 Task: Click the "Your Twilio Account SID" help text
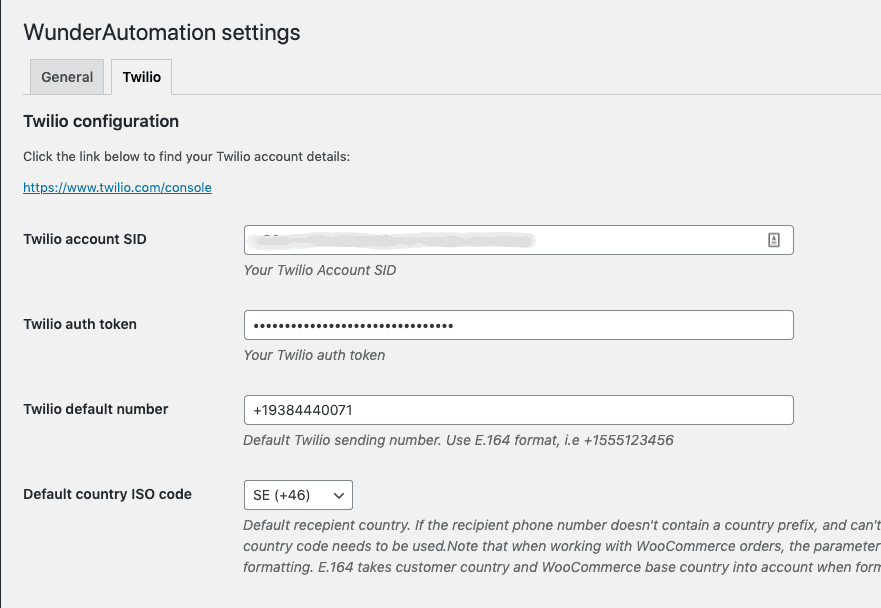click(320, 270)
